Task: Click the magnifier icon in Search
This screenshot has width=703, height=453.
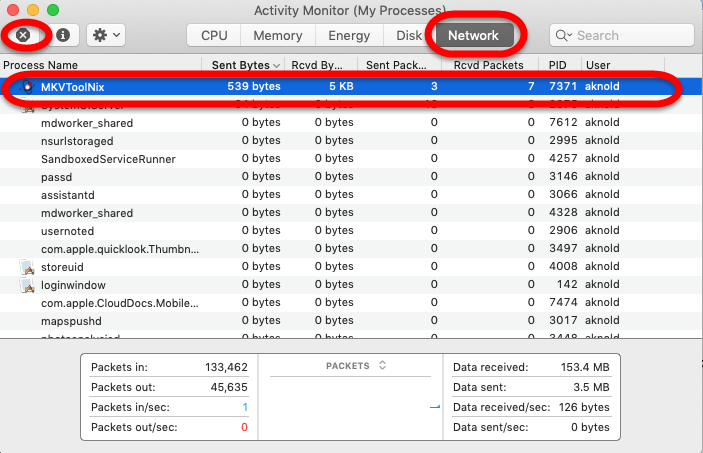Action: tap(568, 35)
